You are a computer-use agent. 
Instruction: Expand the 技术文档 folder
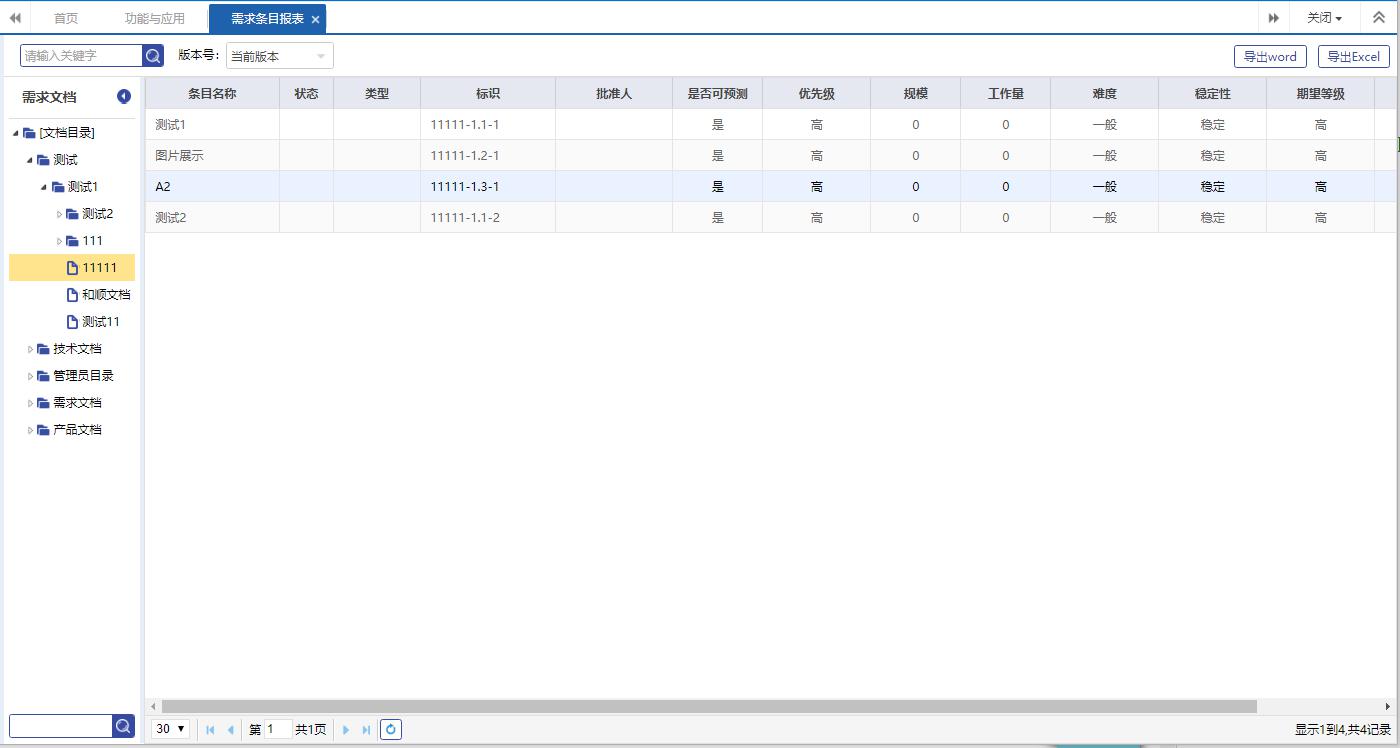point(31,349)
